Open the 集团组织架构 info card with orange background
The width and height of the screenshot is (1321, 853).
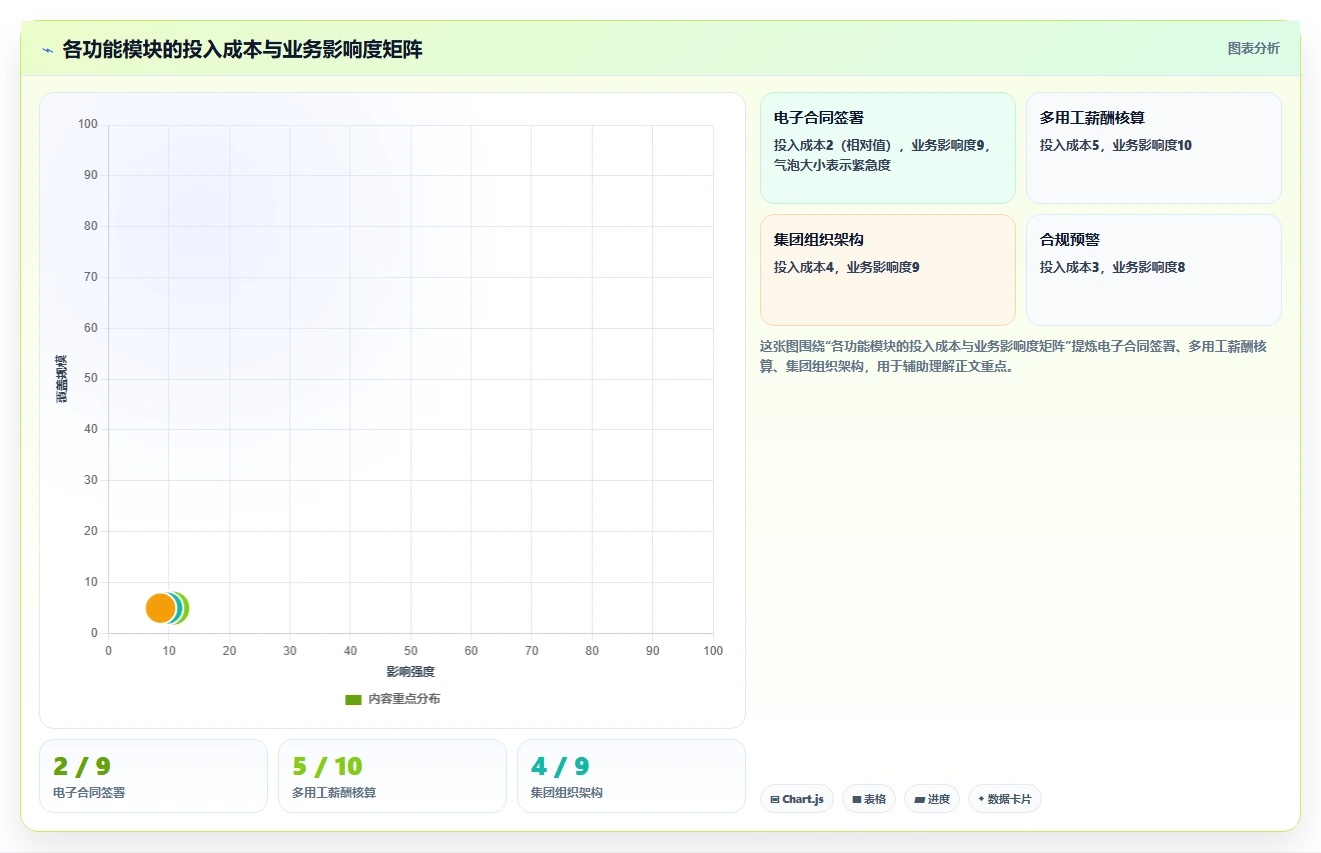click(x=887, y=270)
